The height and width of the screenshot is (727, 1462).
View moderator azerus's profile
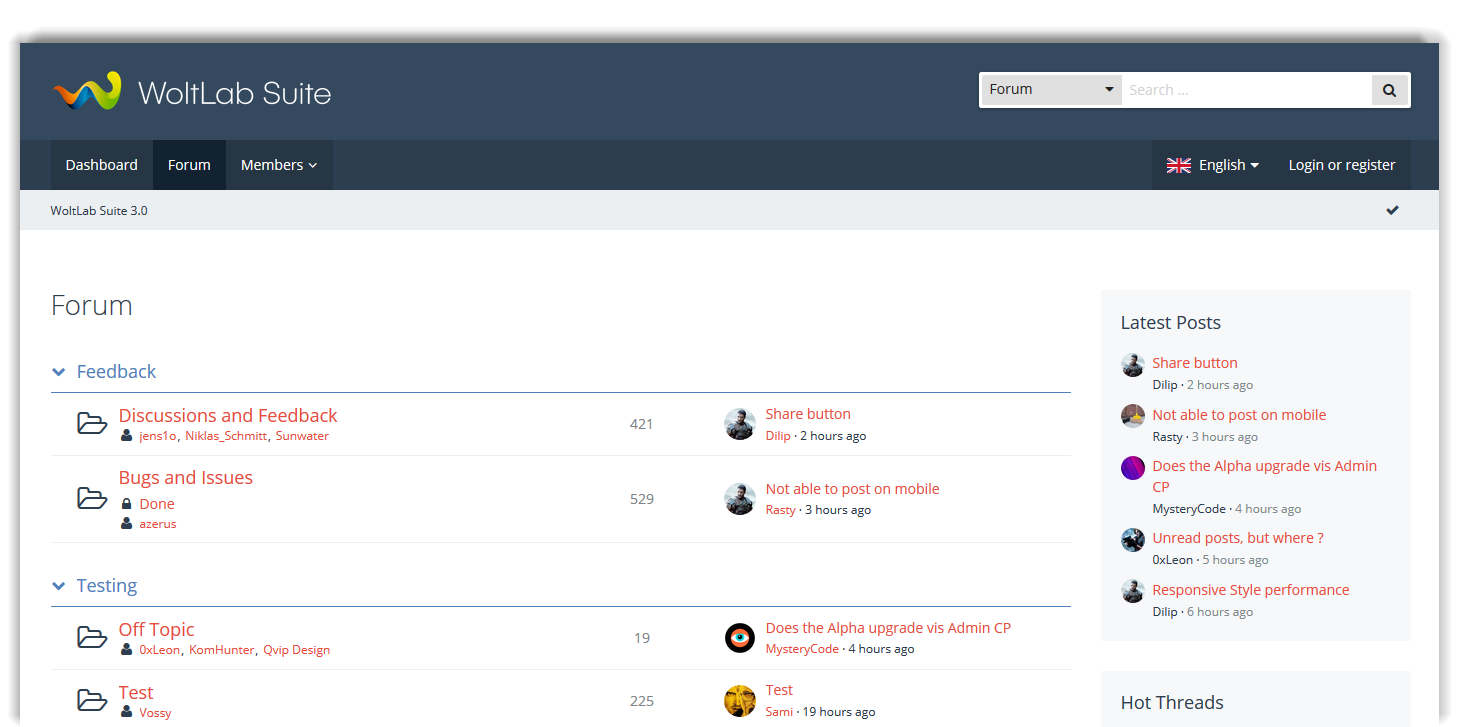point(158,524)
